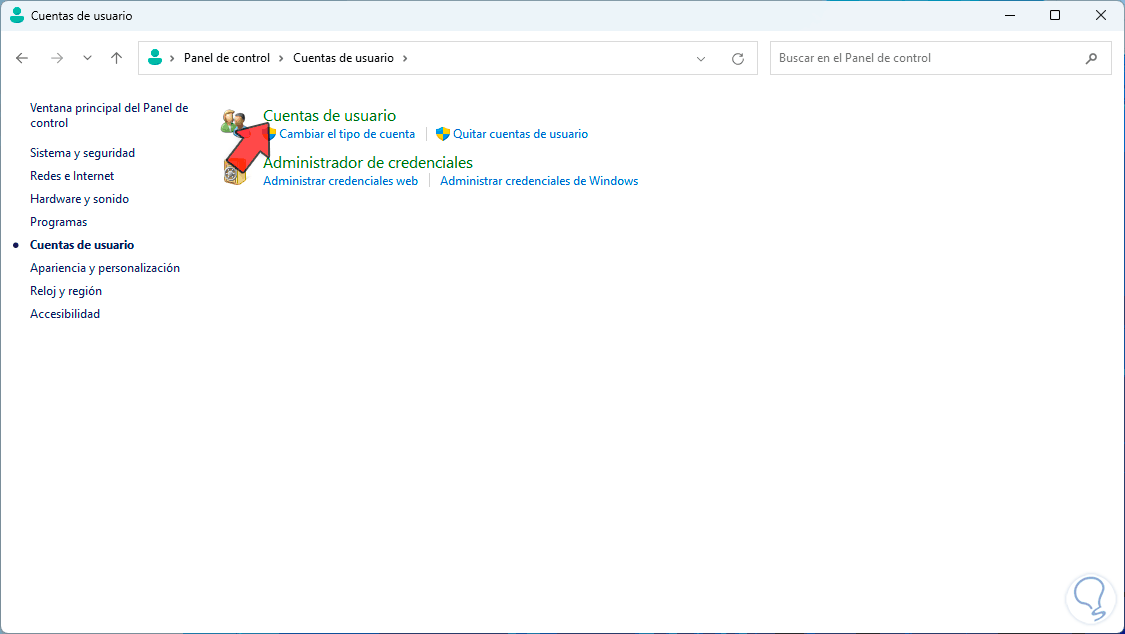The image size is (1125, 634).
Task: Open the recent locations dropdown arrow
Action: pyautogui.click(x=87, y=58)
